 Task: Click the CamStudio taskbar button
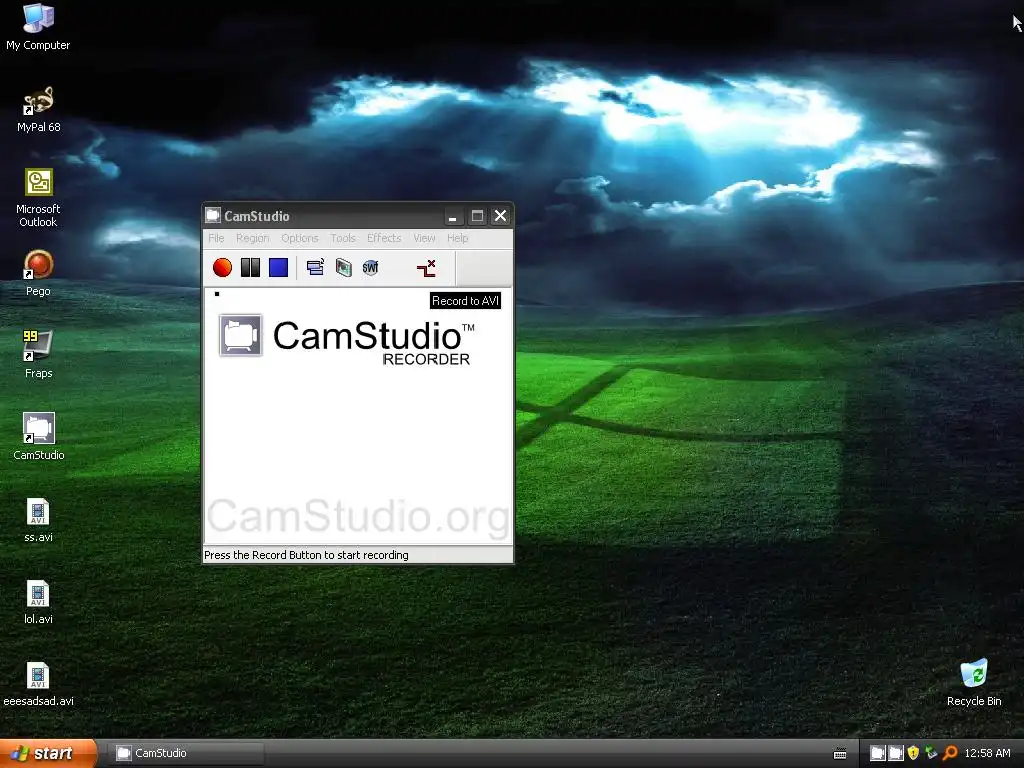tap(187, 753)
